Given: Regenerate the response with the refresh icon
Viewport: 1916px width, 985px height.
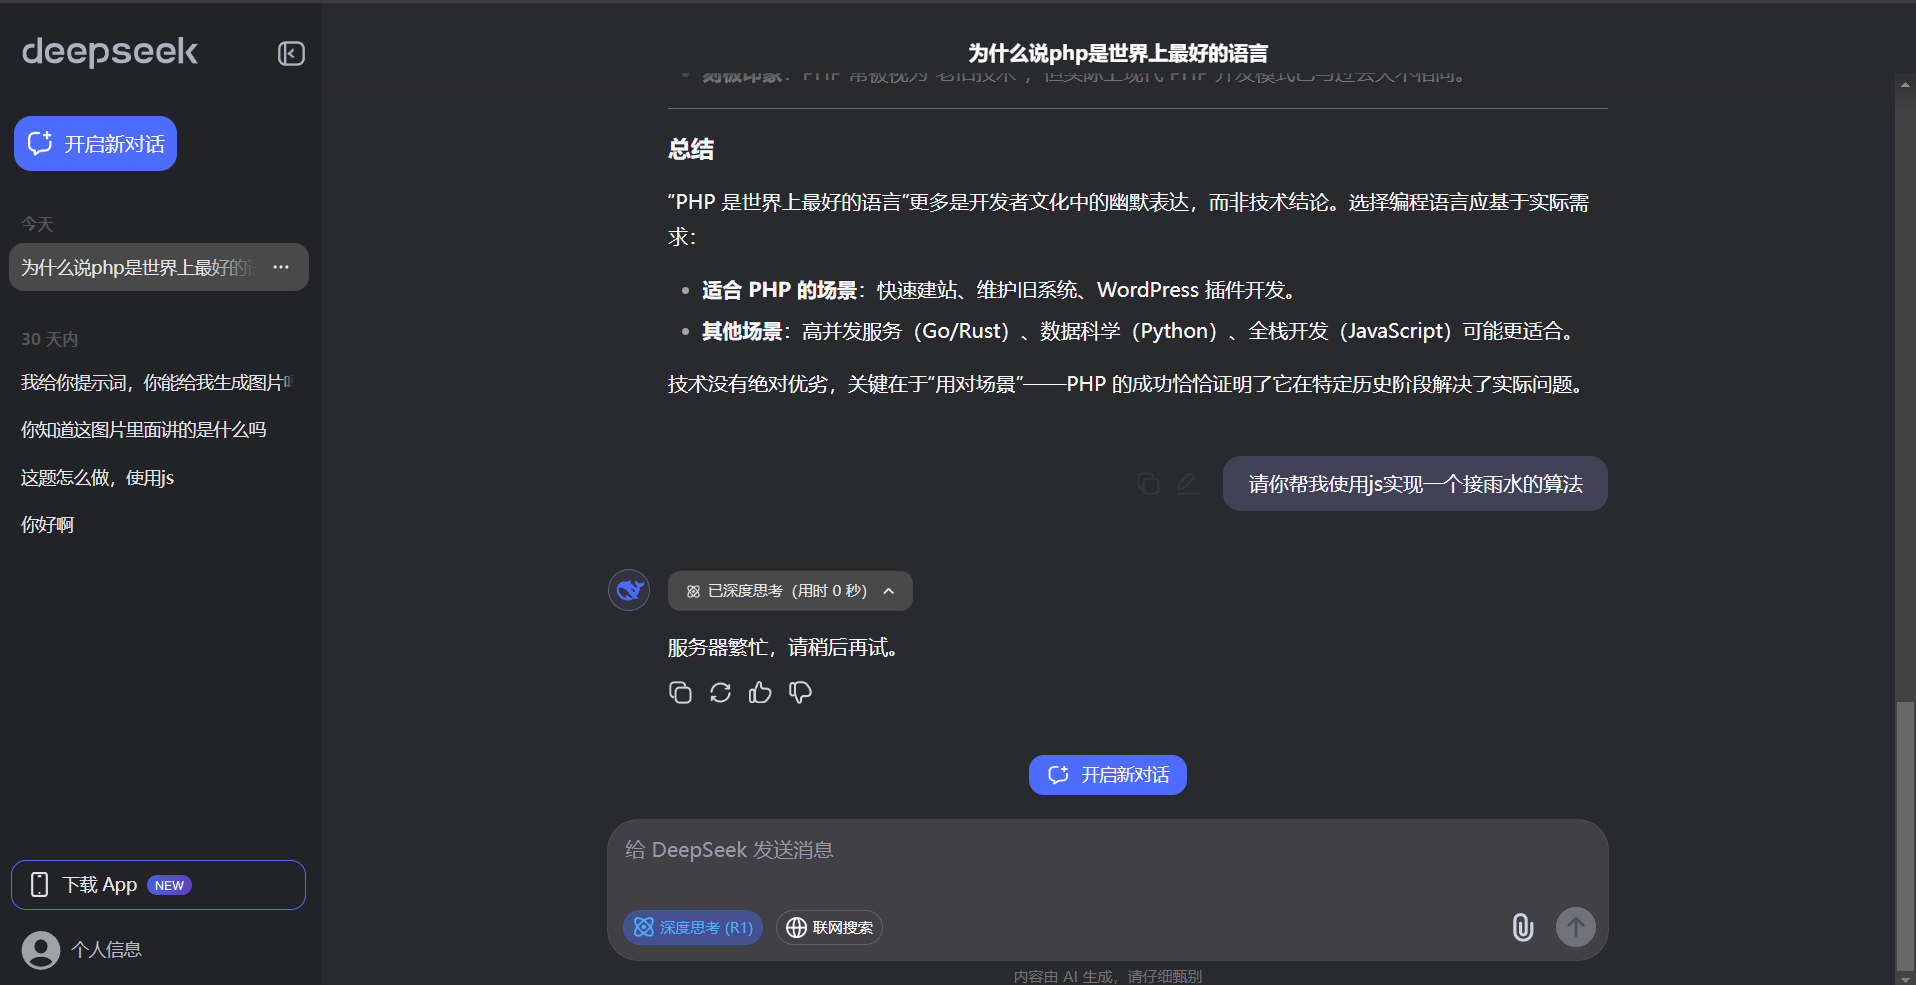Looking at the screenshot, I should (x=720, y=692).
